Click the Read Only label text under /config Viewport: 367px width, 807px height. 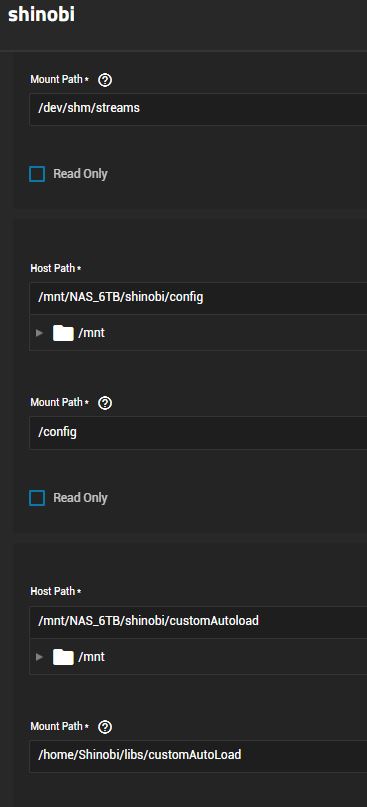tap(80, 498)
